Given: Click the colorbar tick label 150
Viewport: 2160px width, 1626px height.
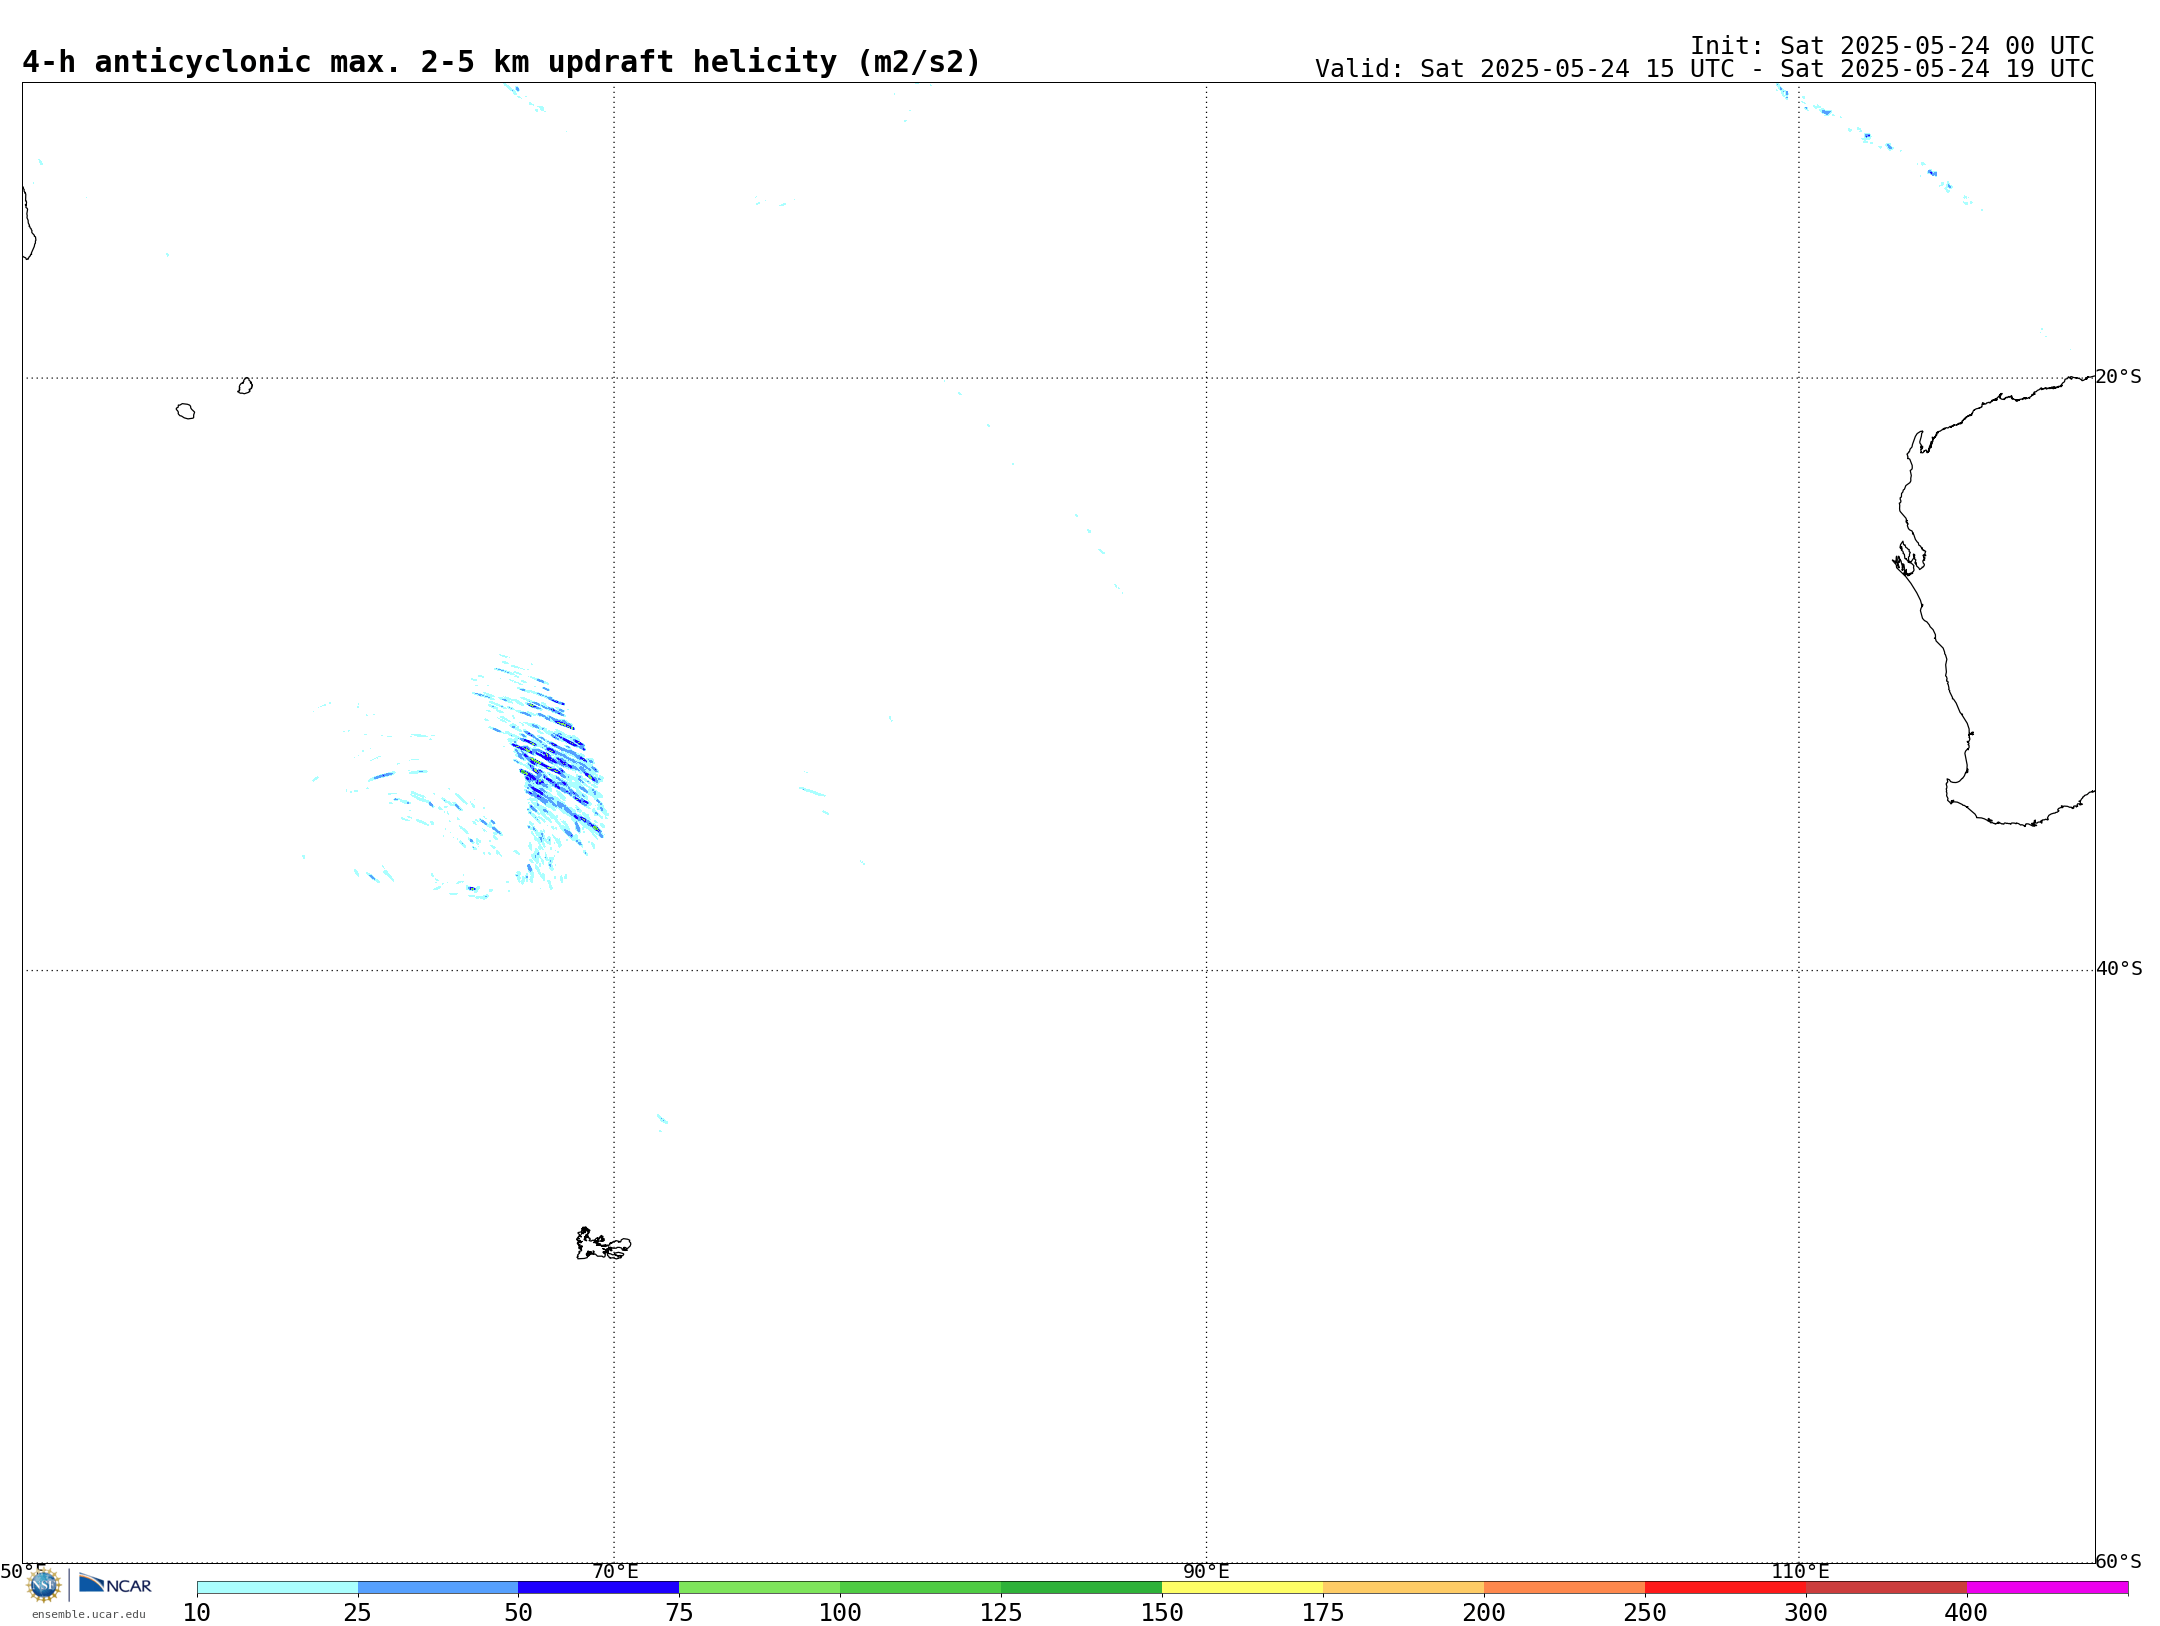Looking at the screenshot, I should (1162, 1613).
